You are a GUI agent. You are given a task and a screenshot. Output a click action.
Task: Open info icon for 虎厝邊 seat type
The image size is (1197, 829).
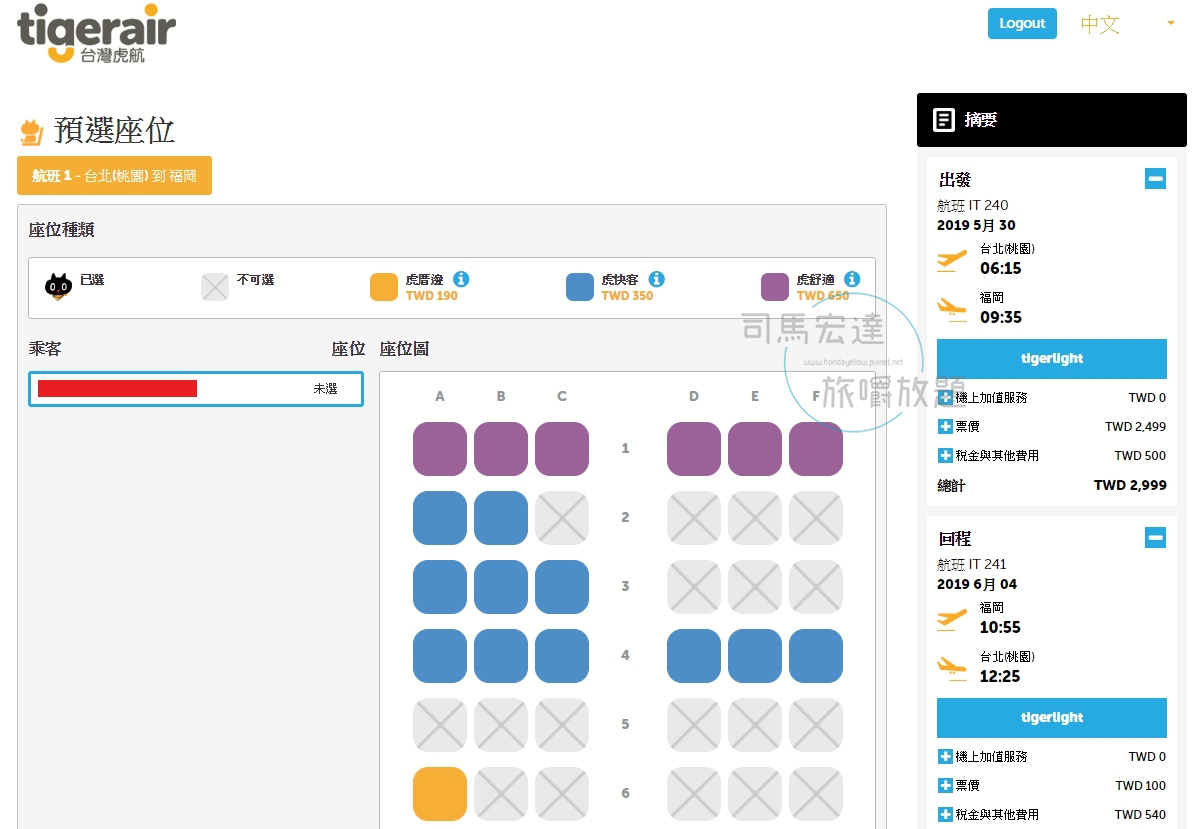coord(461,279)
